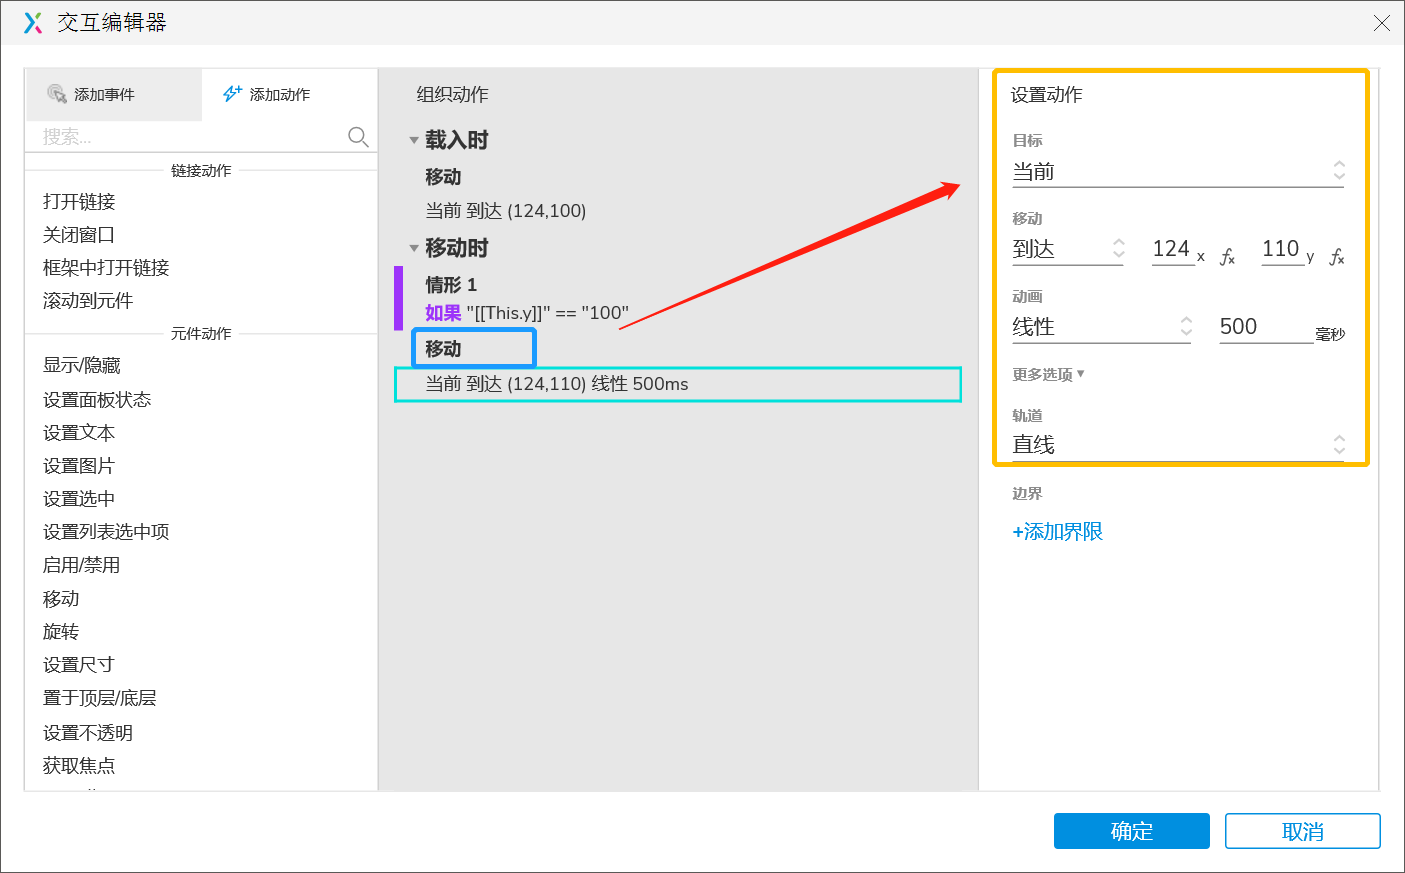
Task: Select 移动 action under 载入时
Action: coord(443,177)
